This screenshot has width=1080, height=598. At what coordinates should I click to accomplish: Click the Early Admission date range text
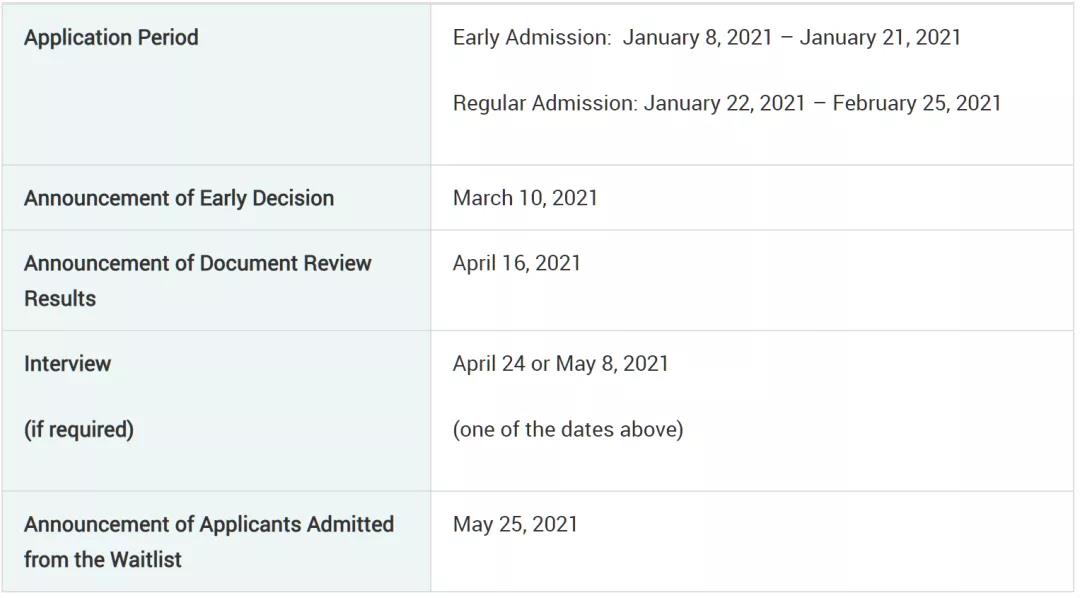[707, 37]
